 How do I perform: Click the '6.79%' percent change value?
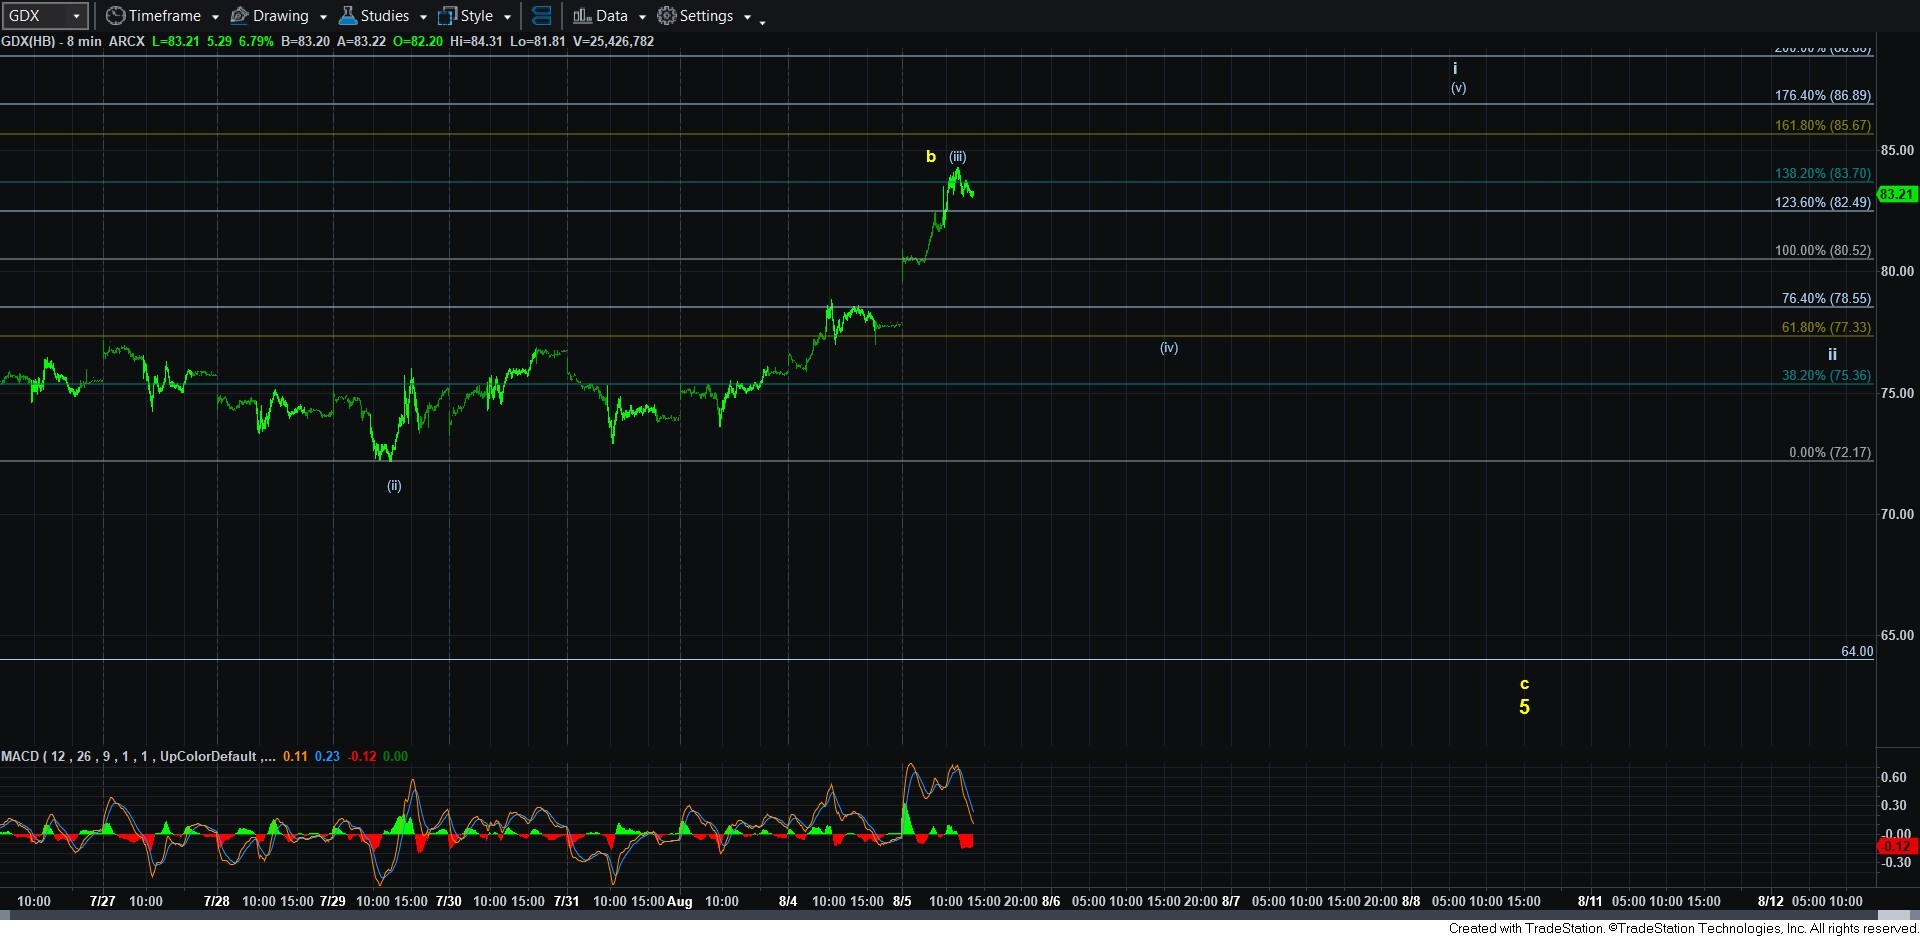256,41
